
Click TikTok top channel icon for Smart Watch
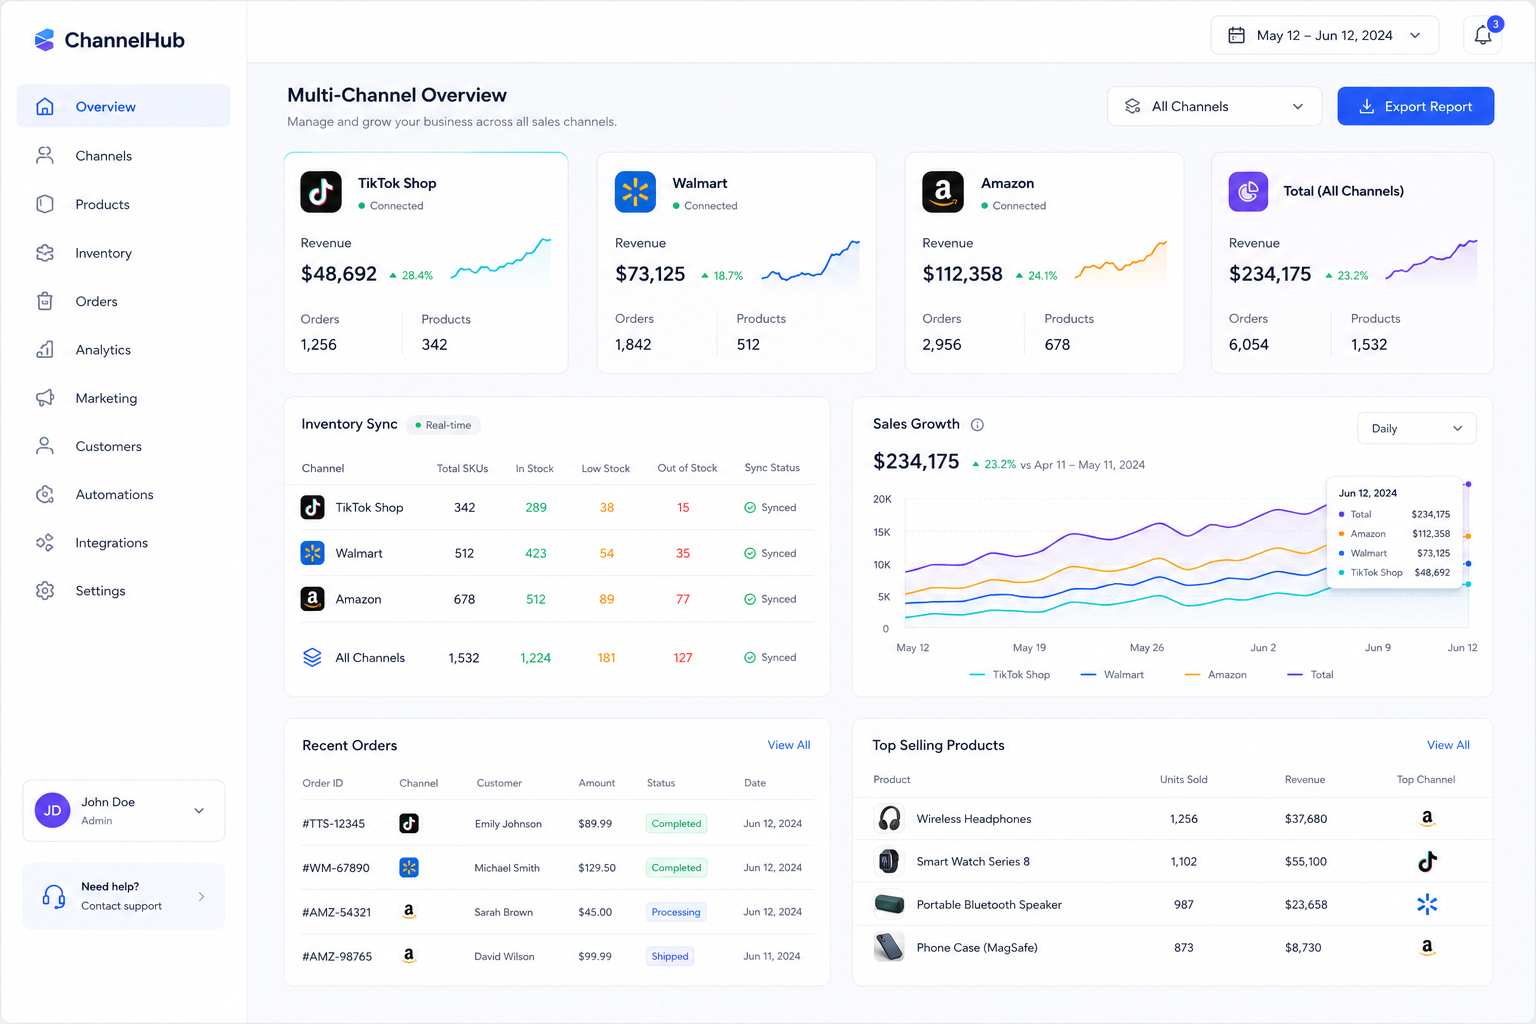1427,861
